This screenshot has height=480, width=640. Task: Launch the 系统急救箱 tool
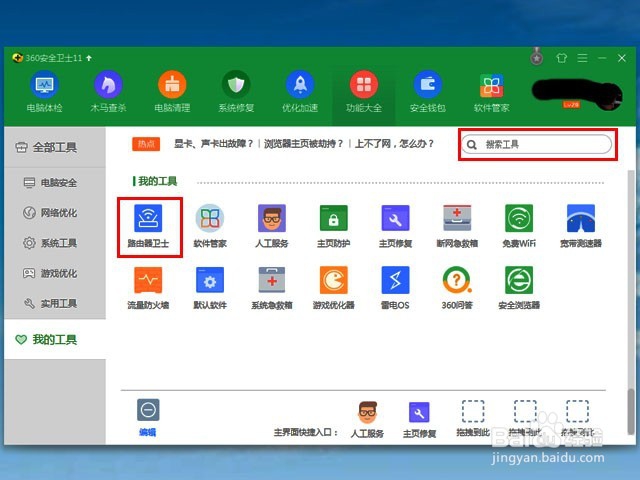[272, 288]
